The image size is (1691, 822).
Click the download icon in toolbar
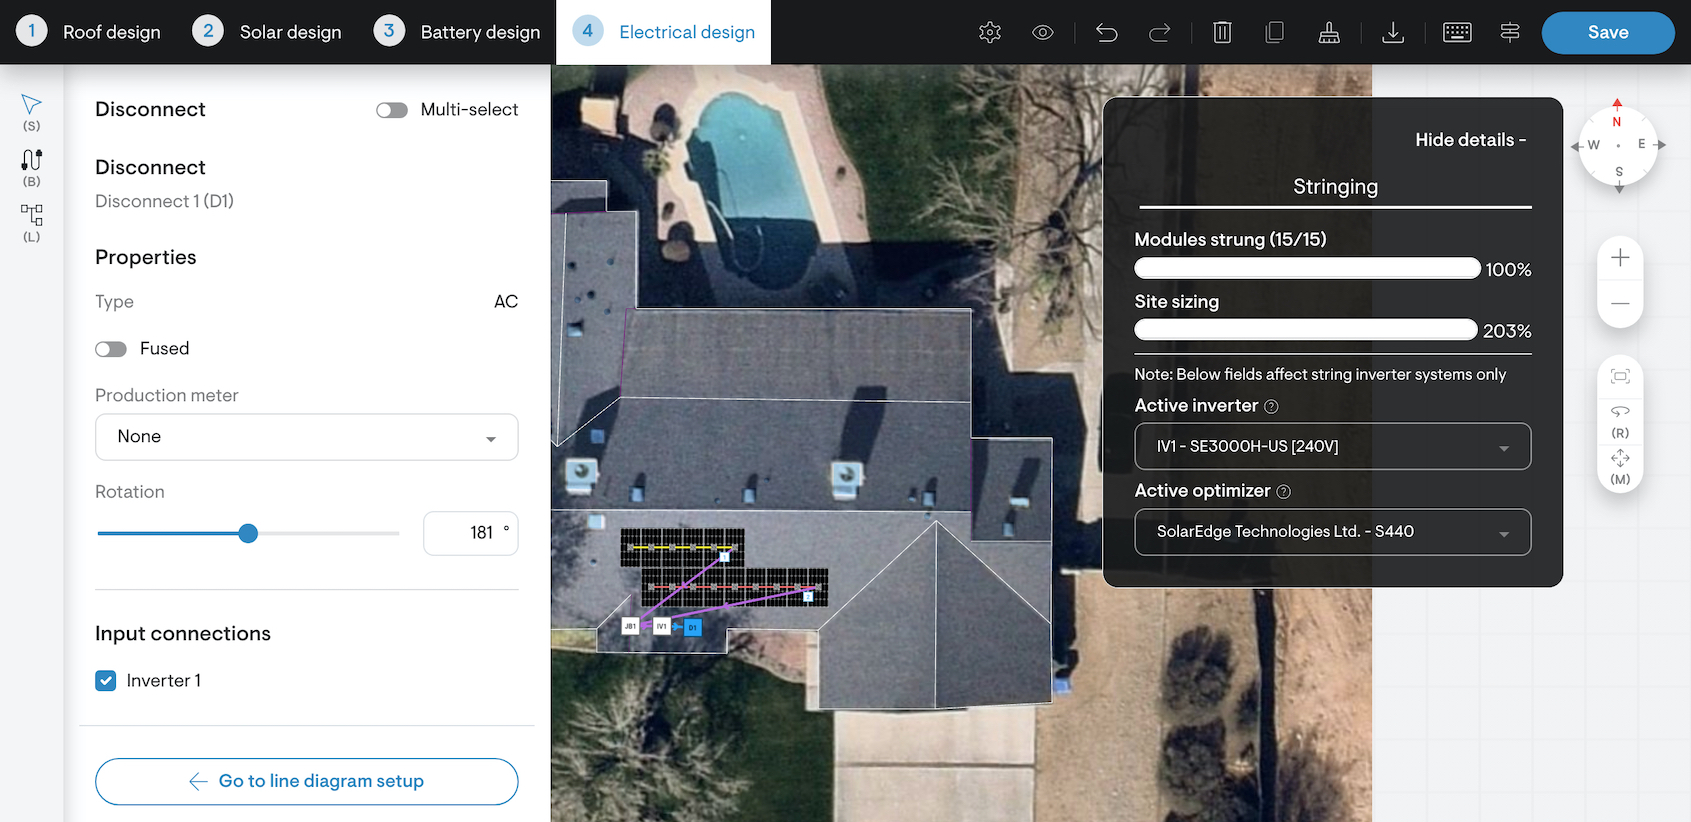pyautogui.click(x=1392, y=32)
